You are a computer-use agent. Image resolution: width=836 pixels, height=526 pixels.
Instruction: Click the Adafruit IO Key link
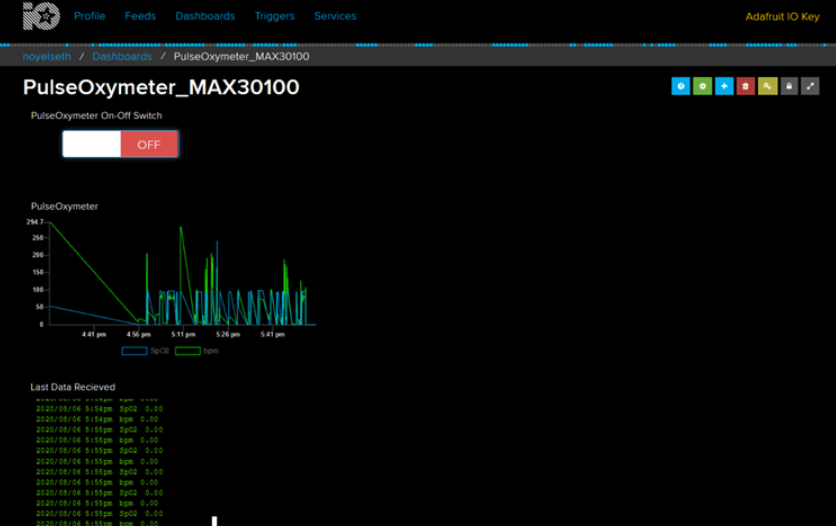[x=782, y=17]
